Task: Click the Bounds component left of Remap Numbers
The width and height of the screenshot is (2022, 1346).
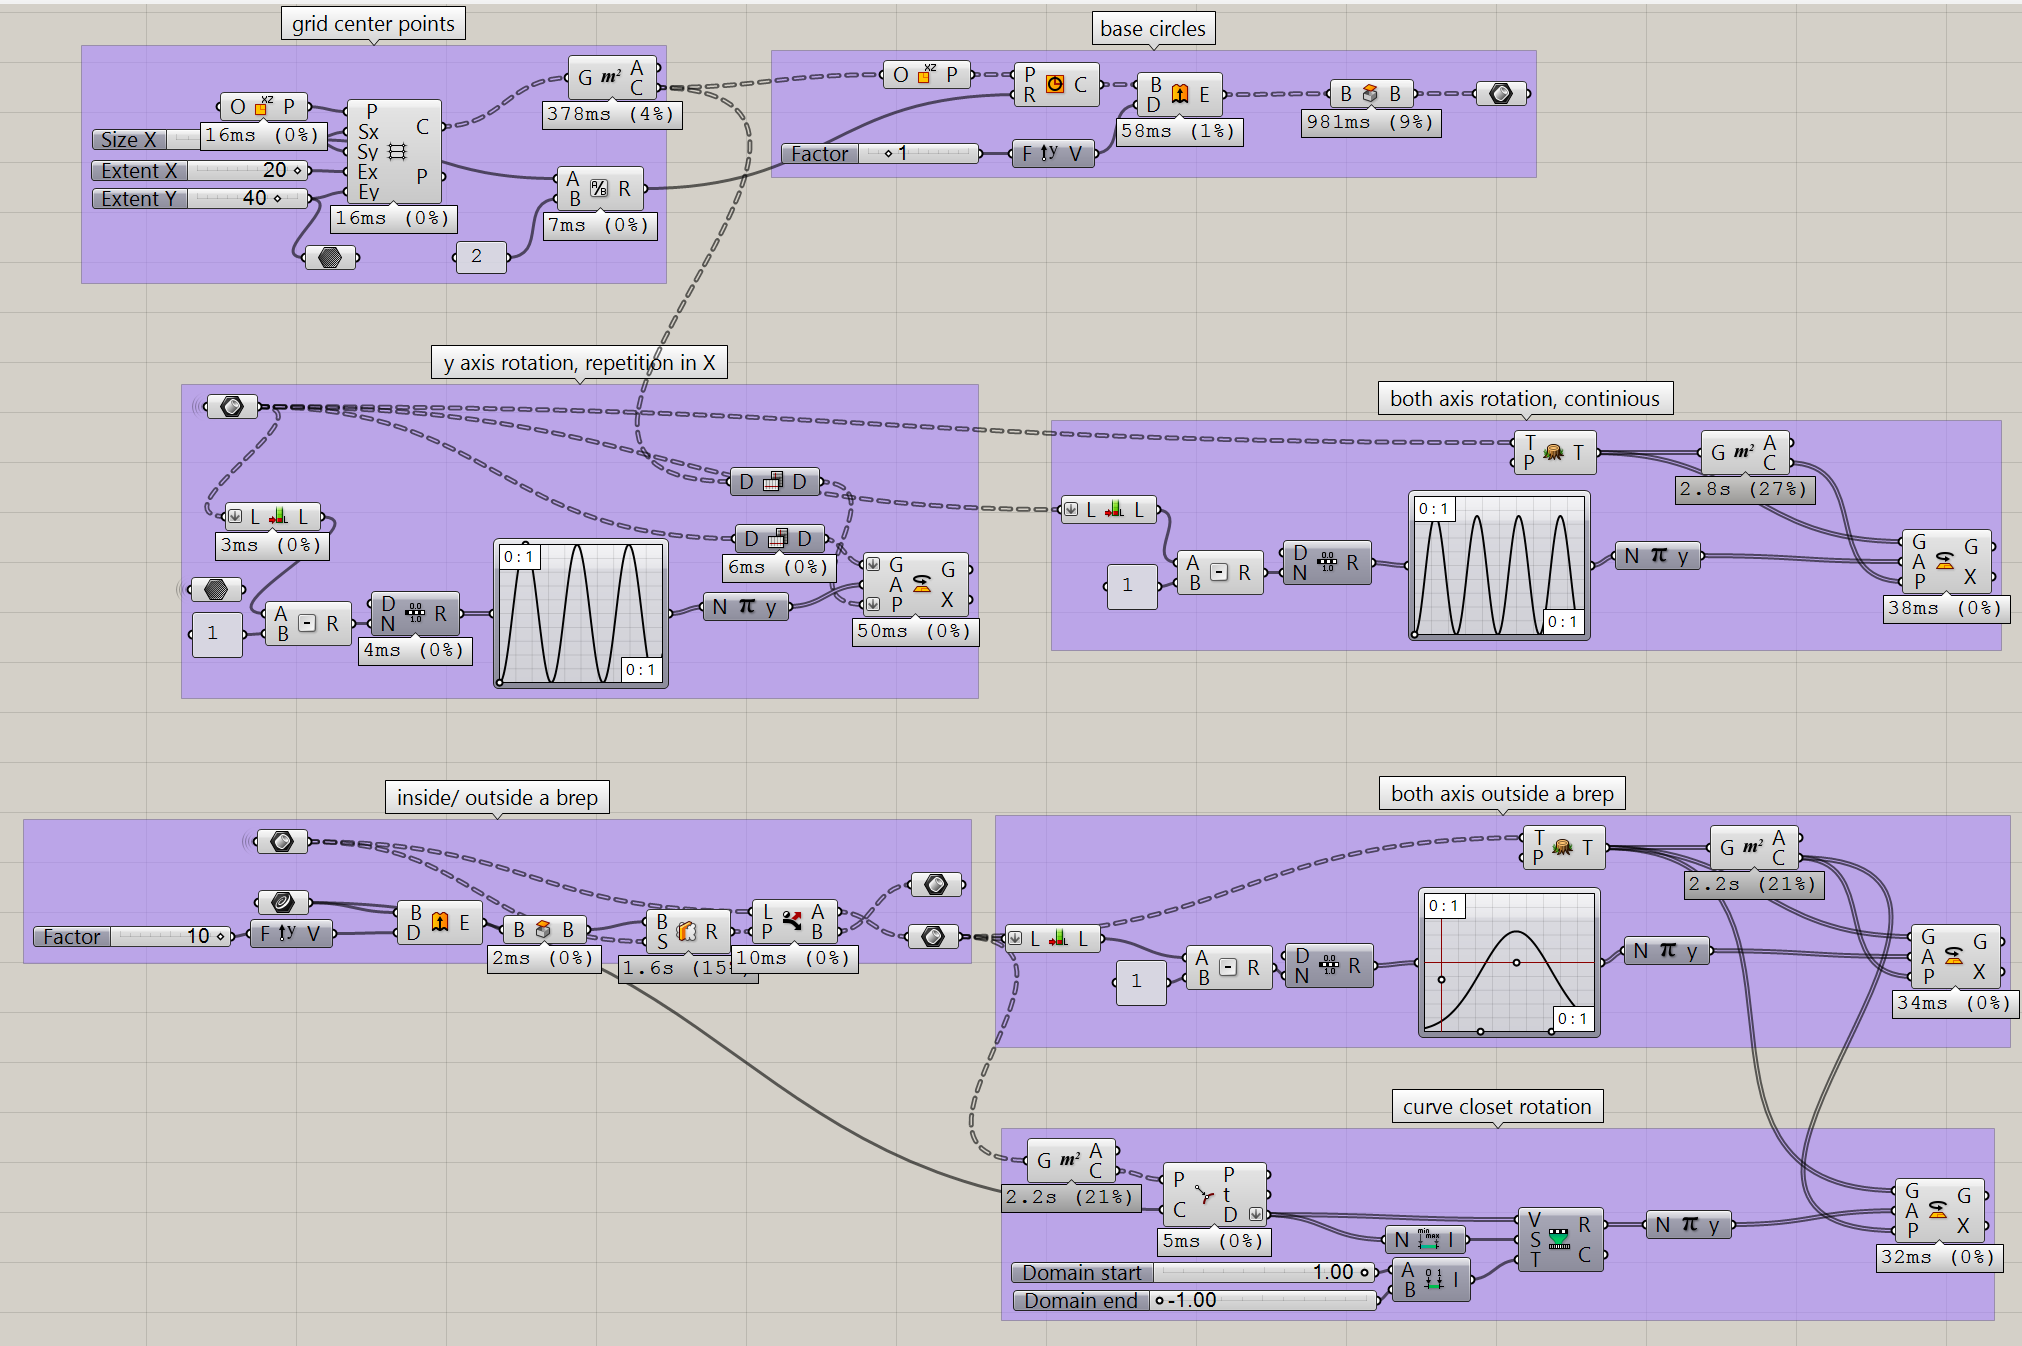Action: (1425, 1239)
